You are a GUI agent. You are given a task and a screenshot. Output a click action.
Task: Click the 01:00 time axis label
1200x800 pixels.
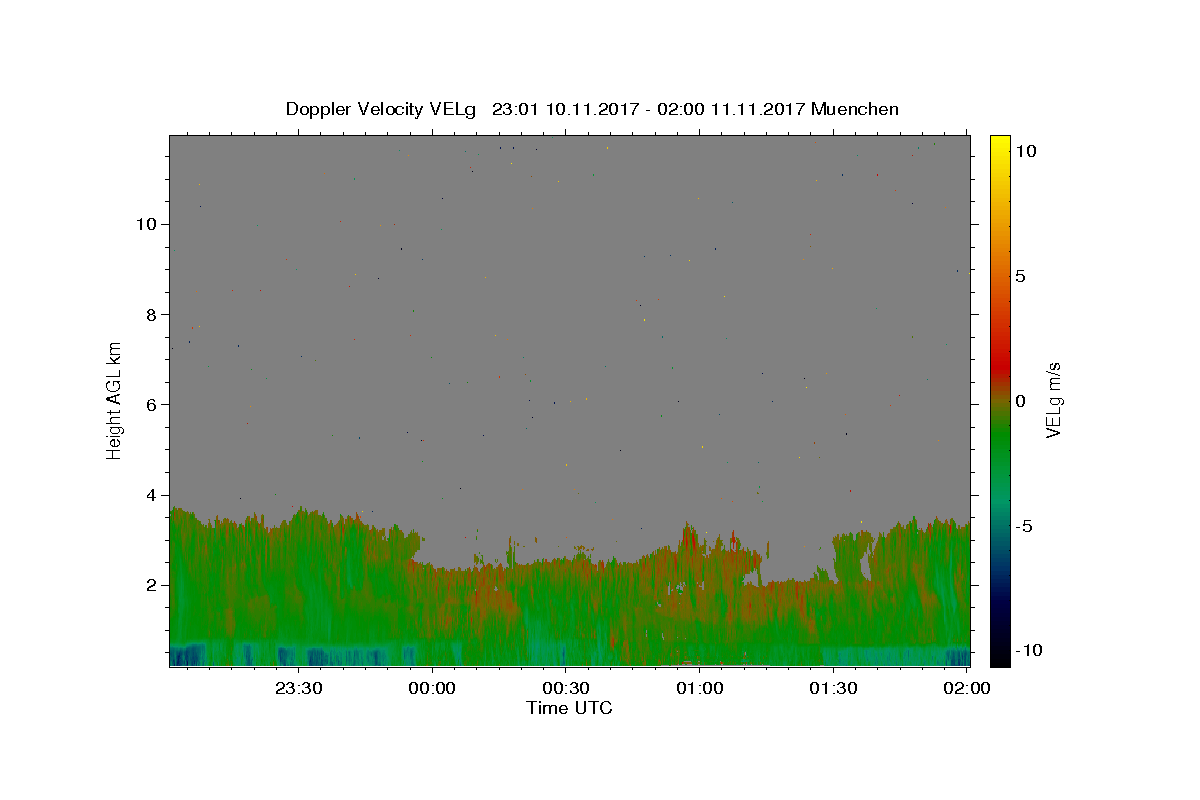pyautogui.click(x=699, y=688)
